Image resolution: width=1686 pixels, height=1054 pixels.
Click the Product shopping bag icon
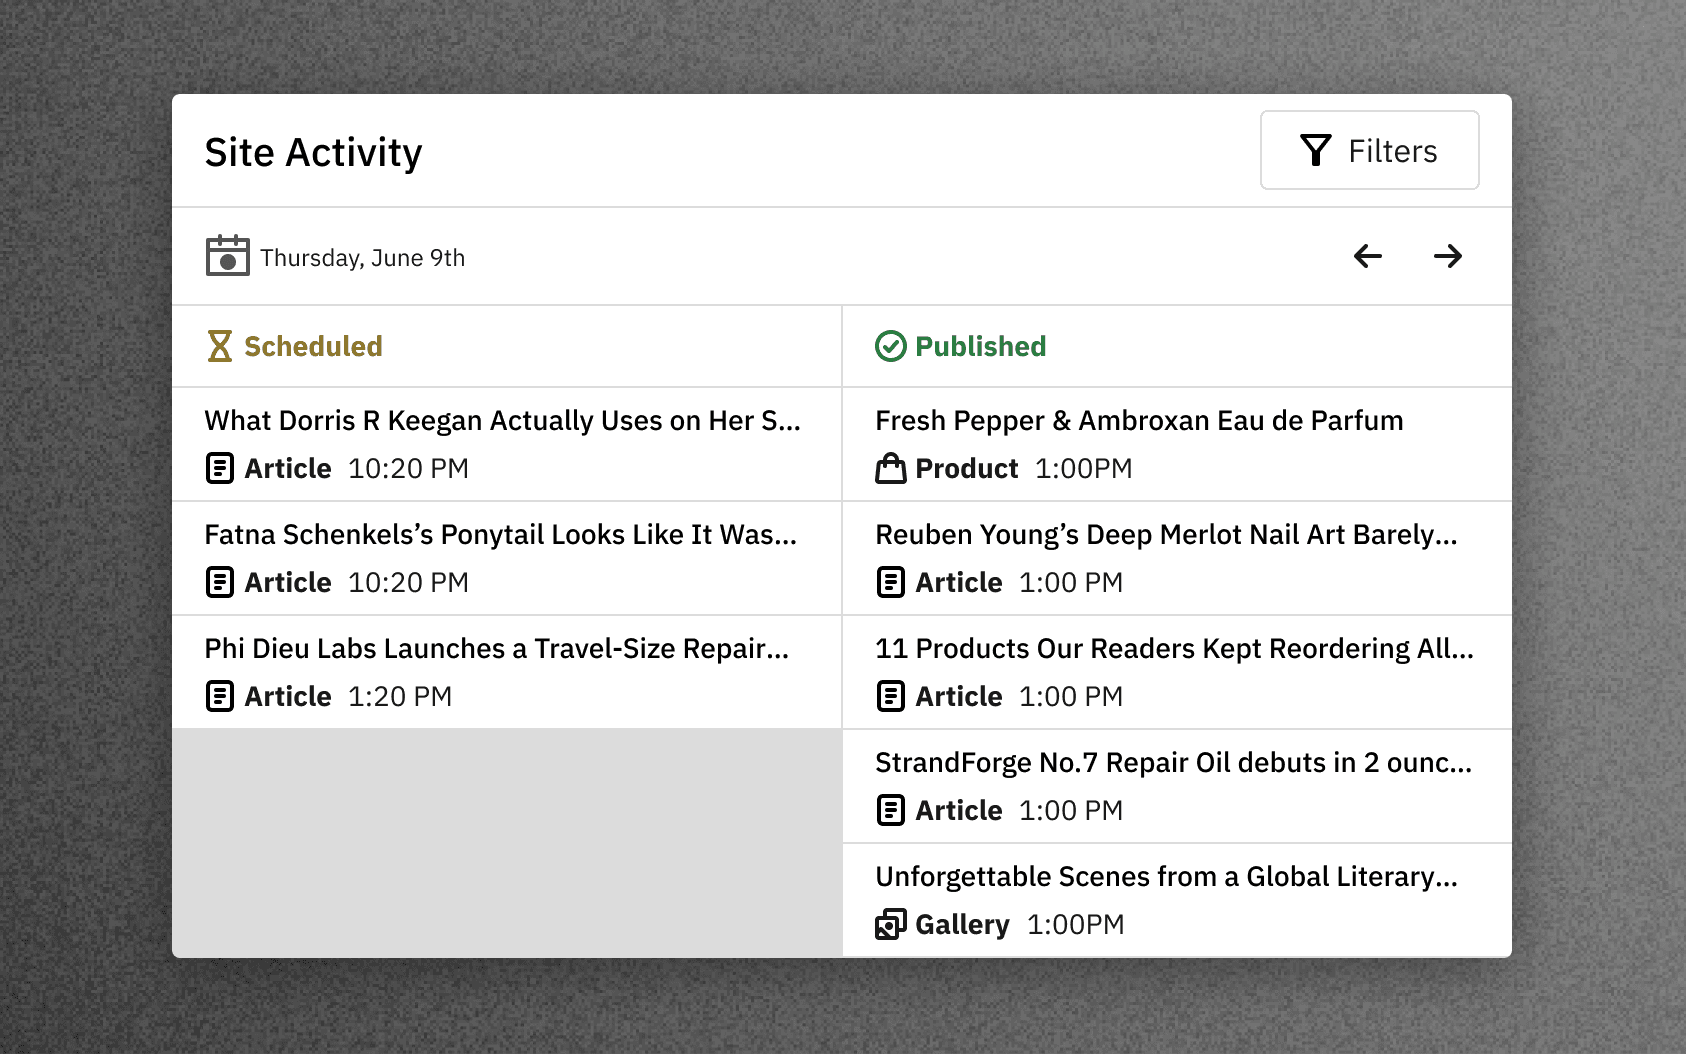[890, 468]
